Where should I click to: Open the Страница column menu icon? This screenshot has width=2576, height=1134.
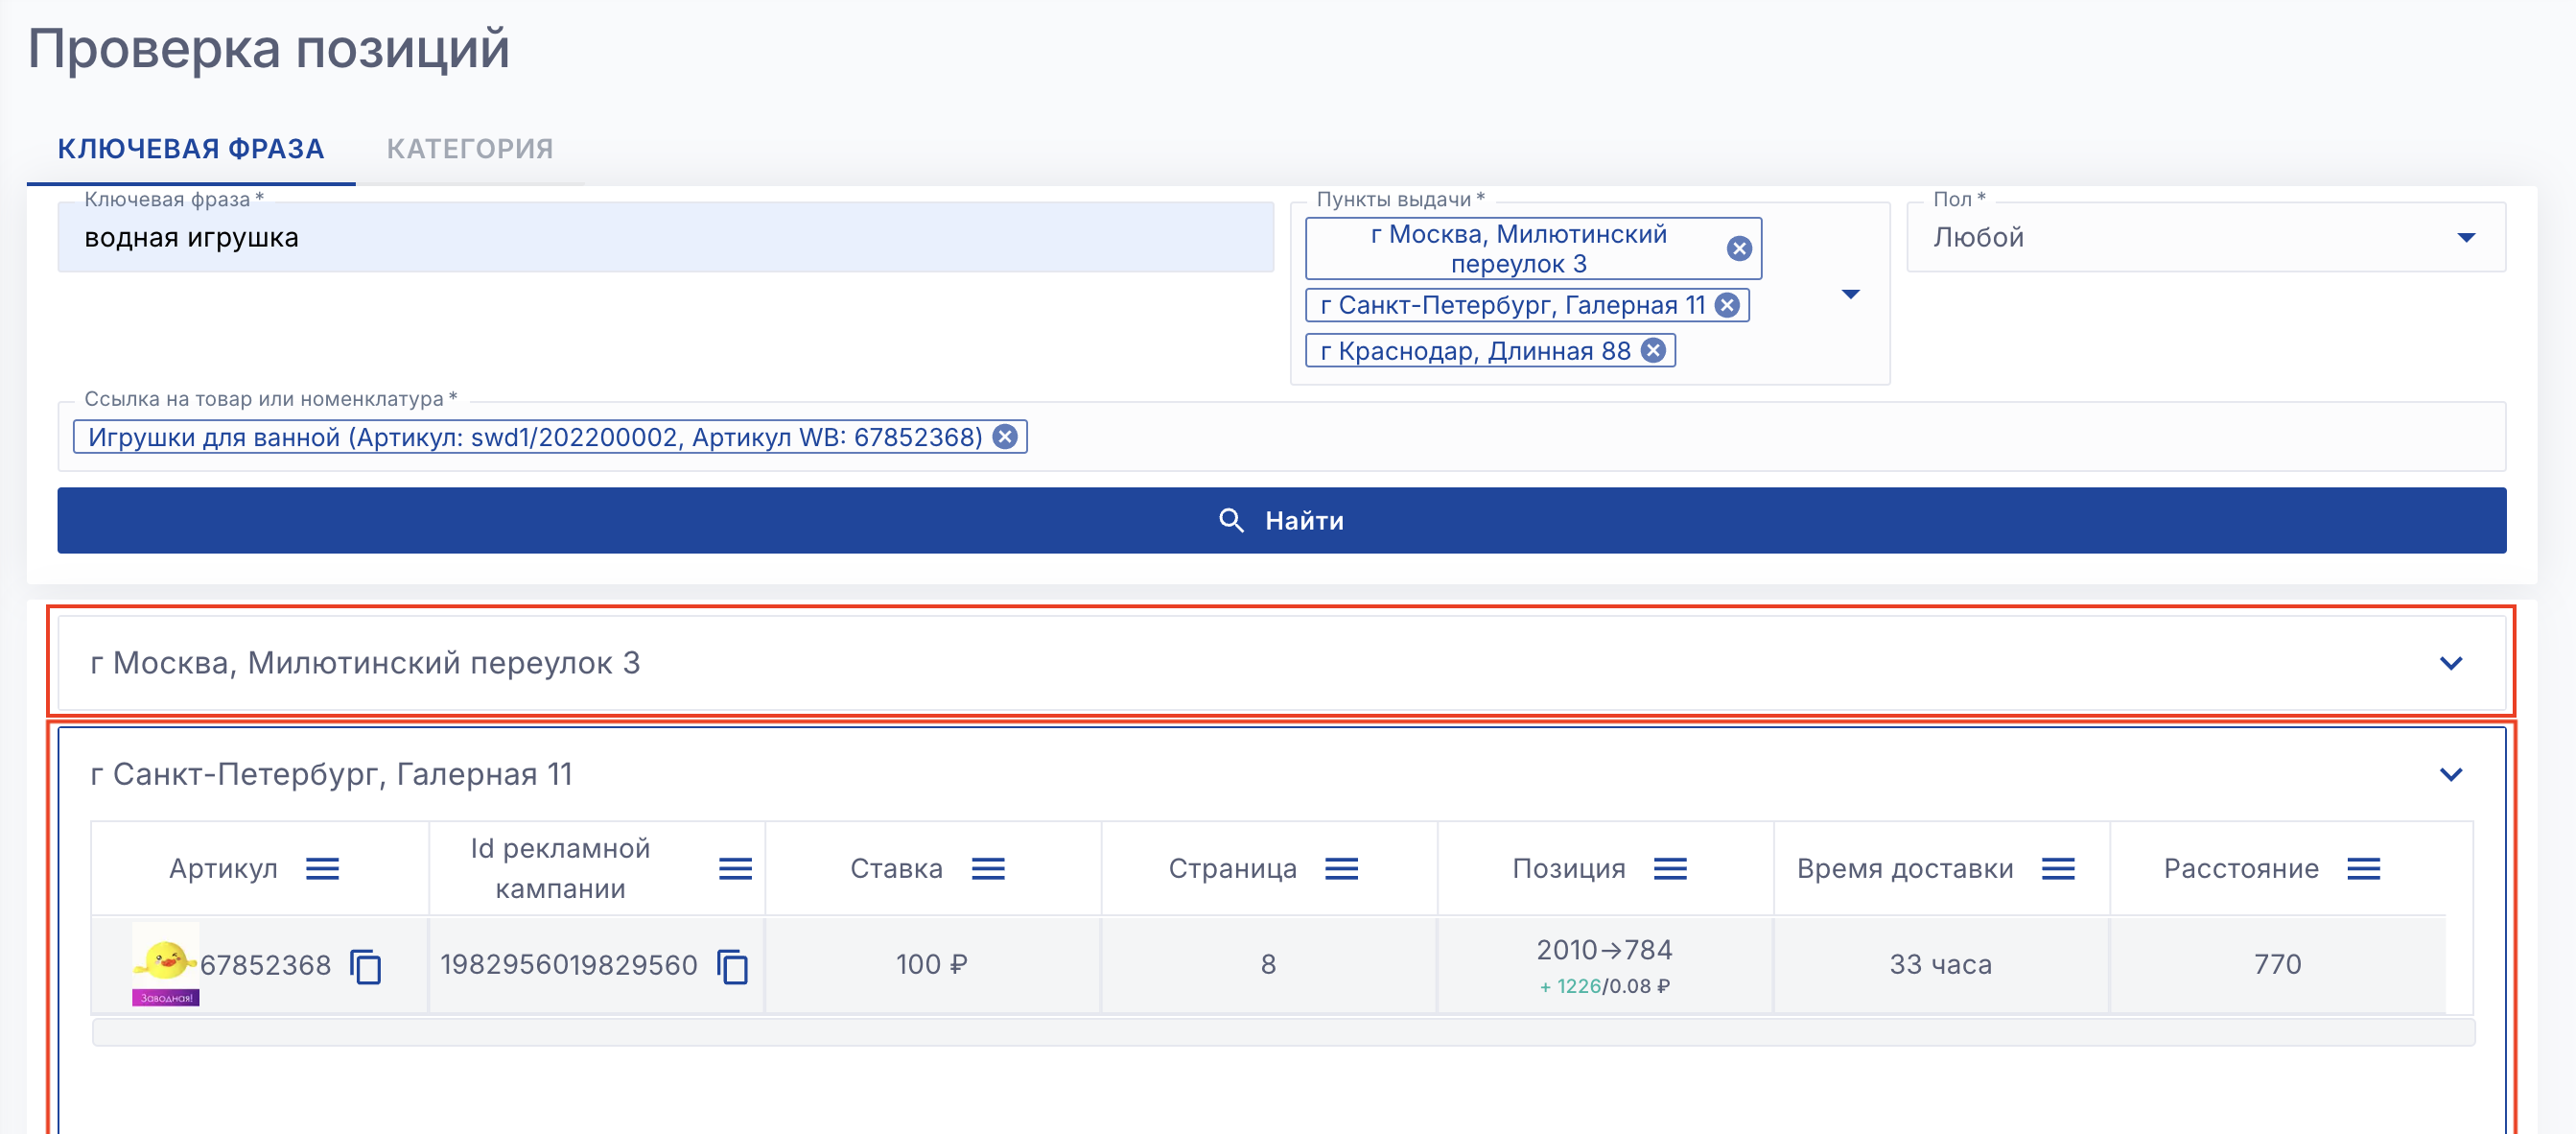(x=1341, y=868)
